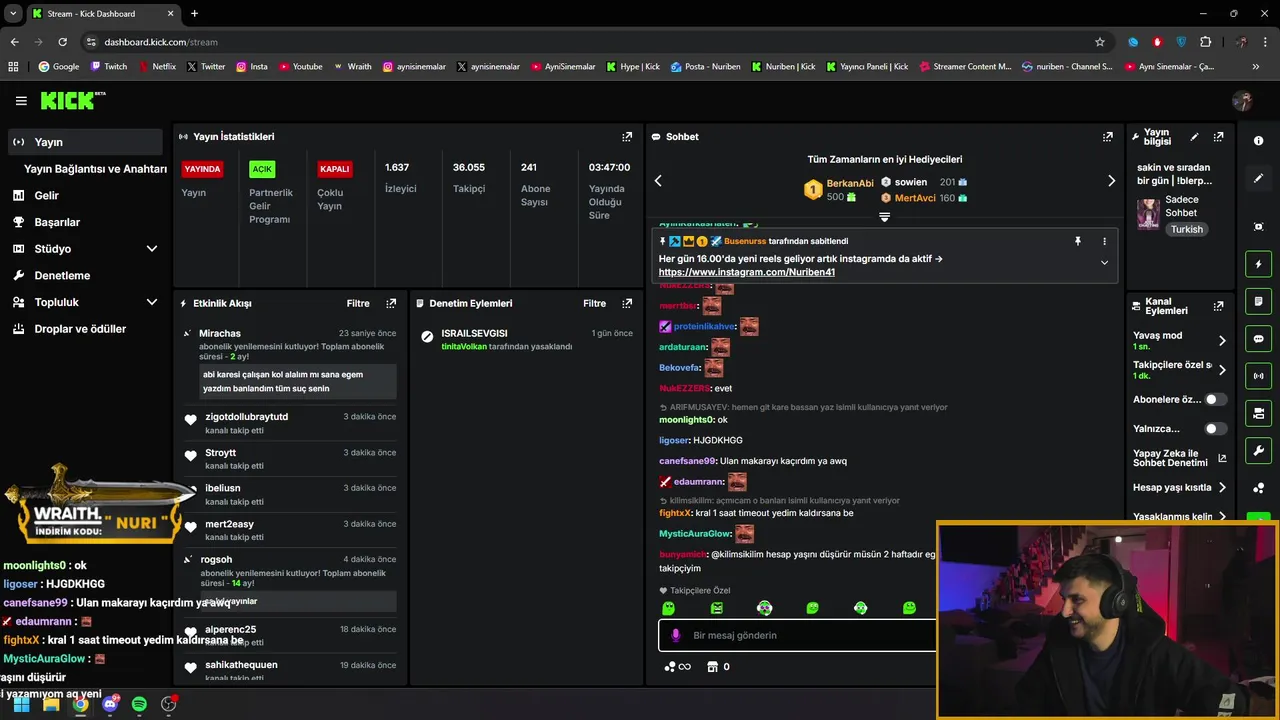The height and width of the screenshot is (720, 1280).
Task: Select Yayın in the sidebar
Action: click(85, 142)
